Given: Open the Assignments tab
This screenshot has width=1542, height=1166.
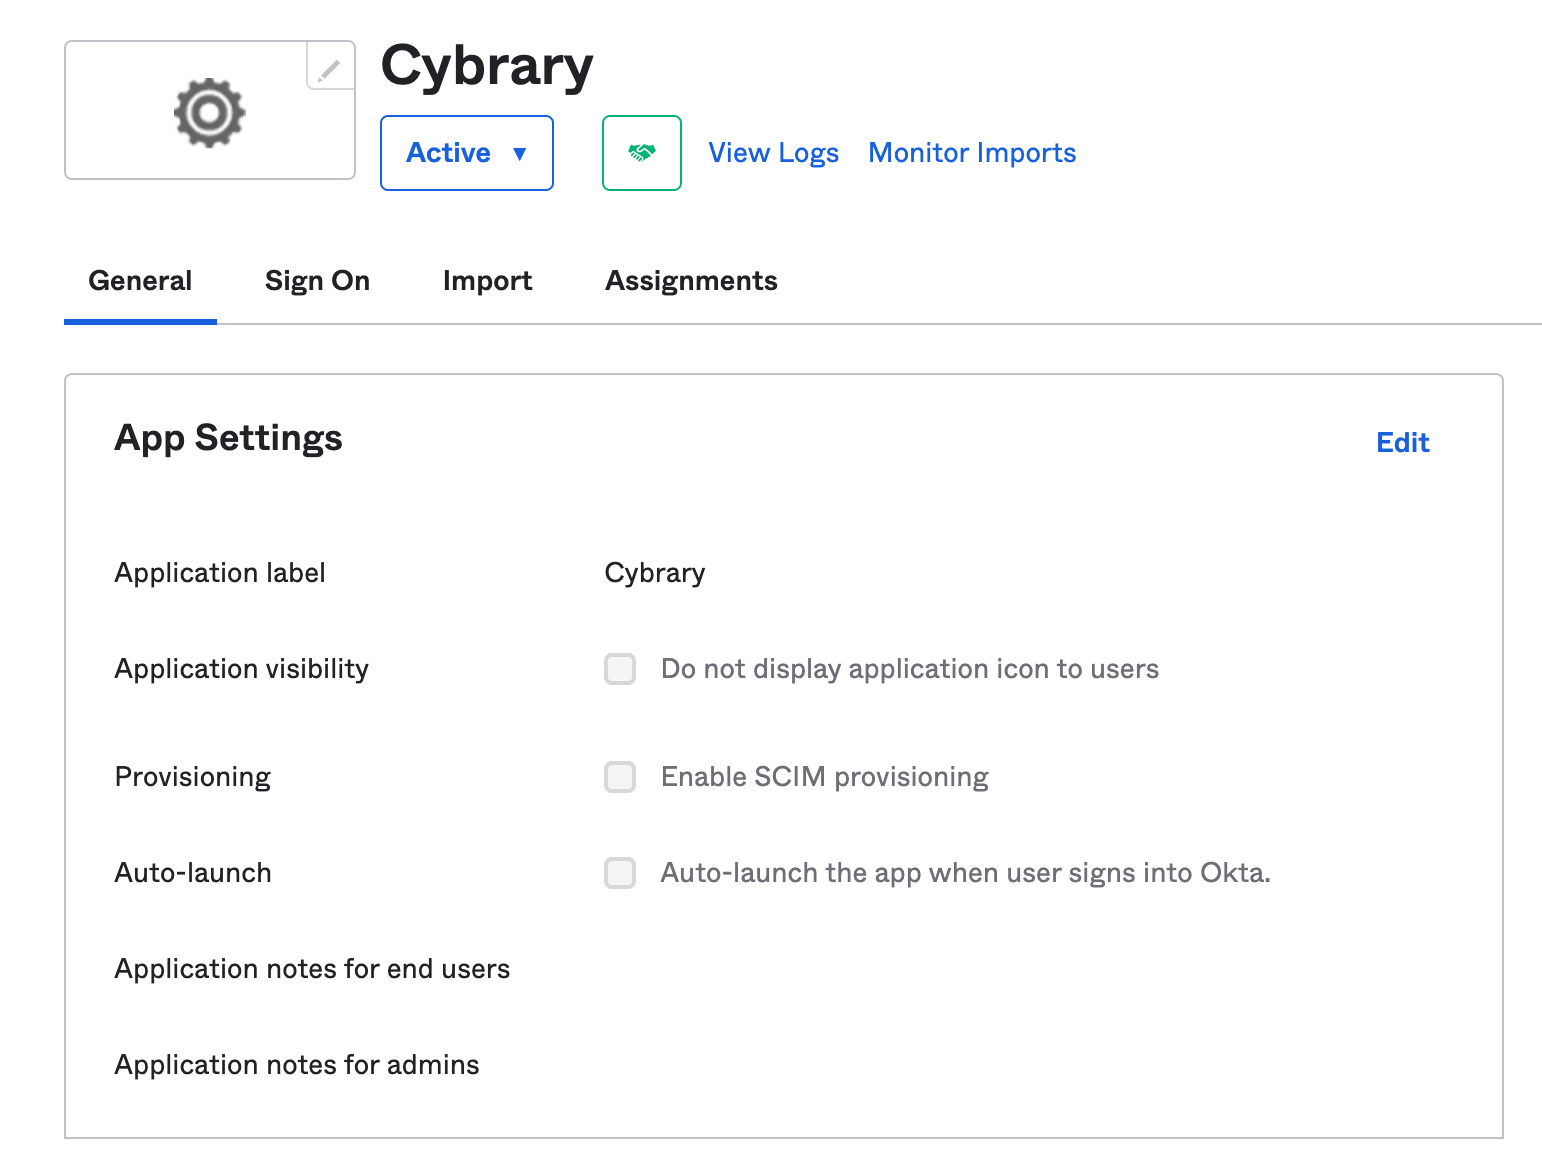Looking at the screenshot, I should coord(691,281).
